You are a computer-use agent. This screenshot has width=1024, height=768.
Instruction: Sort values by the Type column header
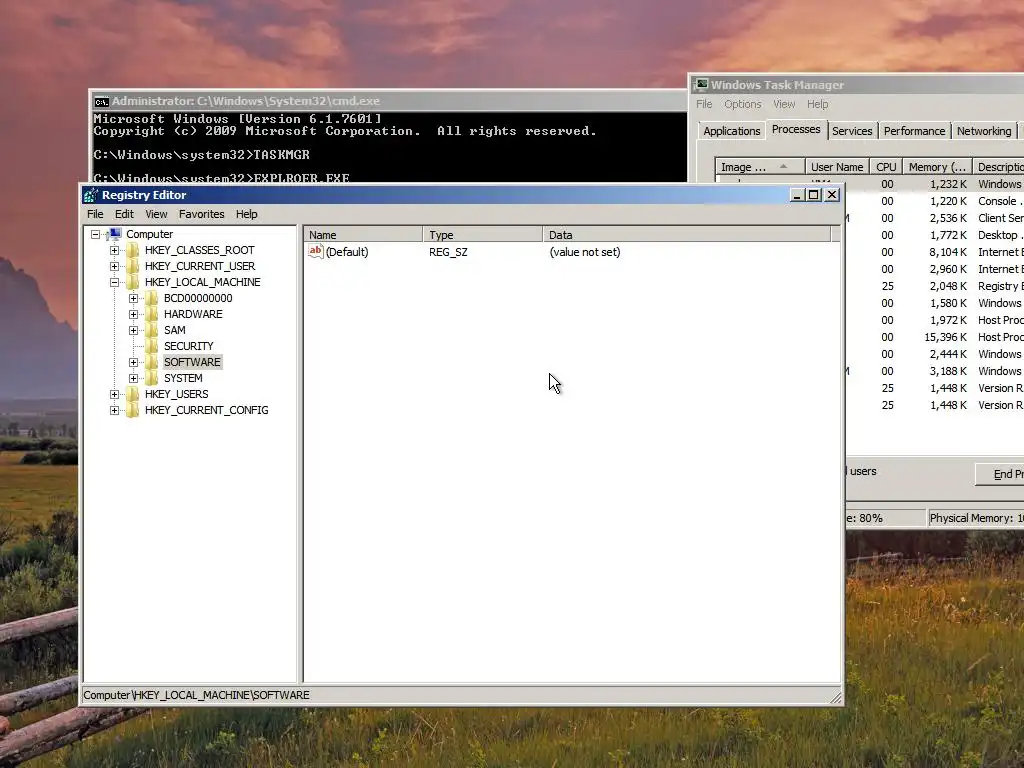tap(483, 234)
